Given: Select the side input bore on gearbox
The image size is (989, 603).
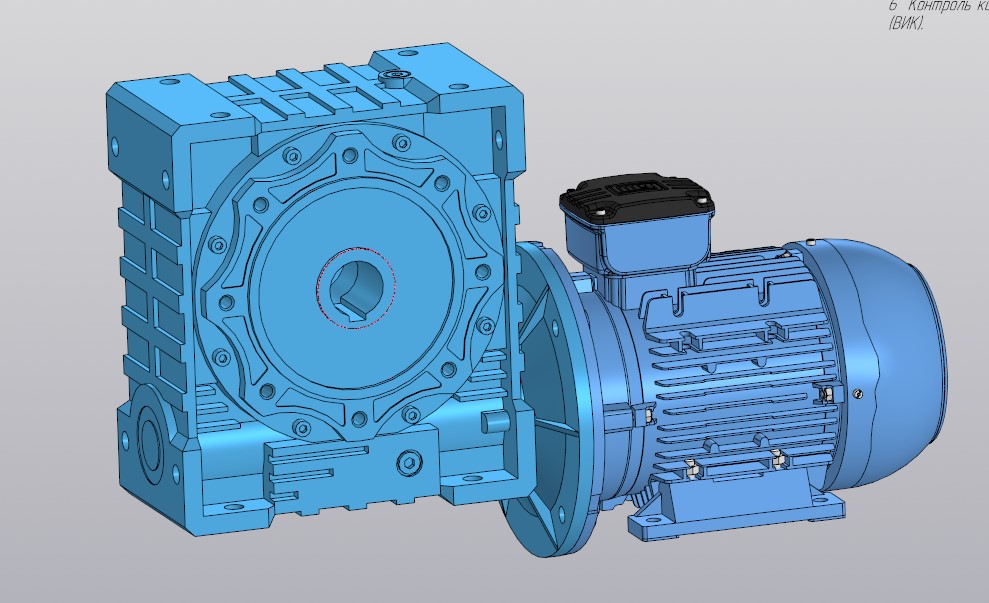Looking at the screenshot, I should 149,439.
